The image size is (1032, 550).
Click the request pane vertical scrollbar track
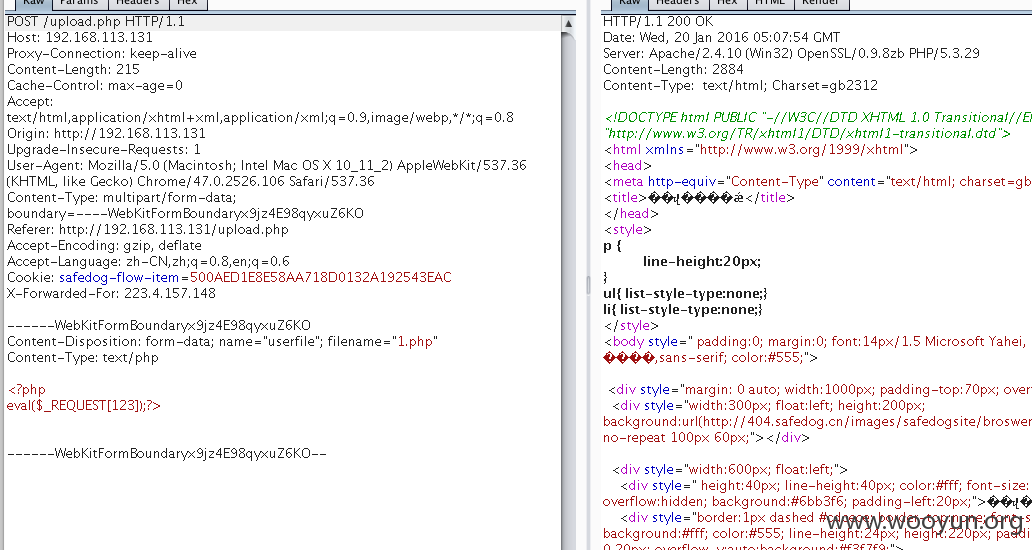(569, 290)
